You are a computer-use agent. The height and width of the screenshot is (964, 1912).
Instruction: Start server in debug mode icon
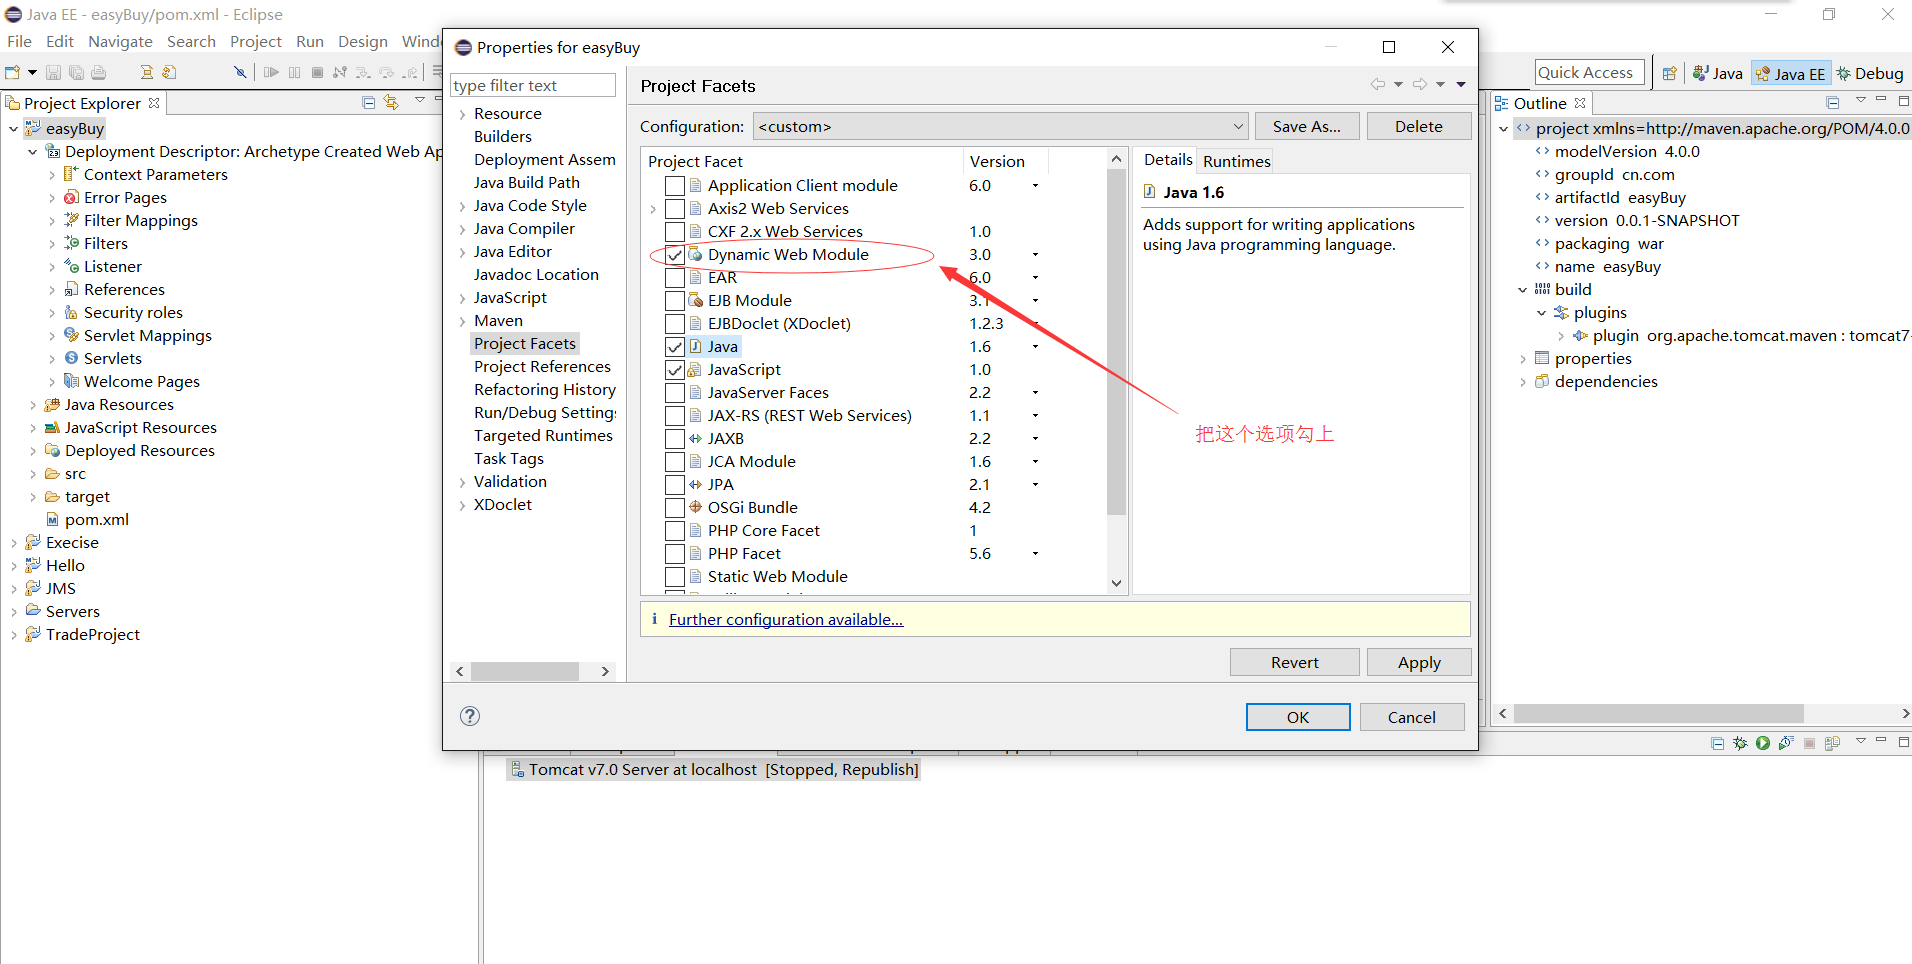(1740, 743)
